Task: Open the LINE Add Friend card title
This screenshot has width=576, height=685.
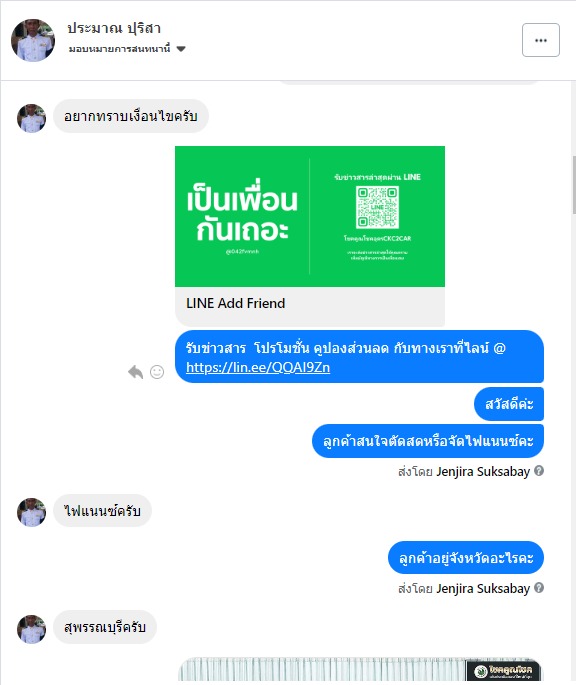Action: [236, 303]
